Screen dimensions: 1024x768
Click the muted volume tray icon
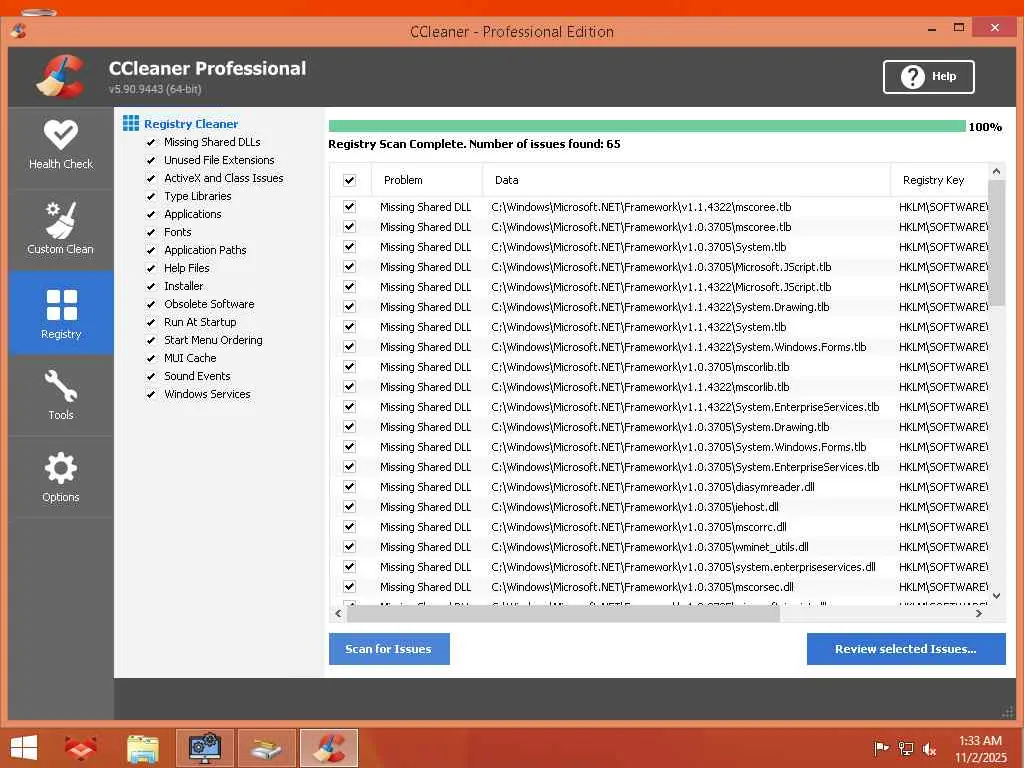[929, 748]
